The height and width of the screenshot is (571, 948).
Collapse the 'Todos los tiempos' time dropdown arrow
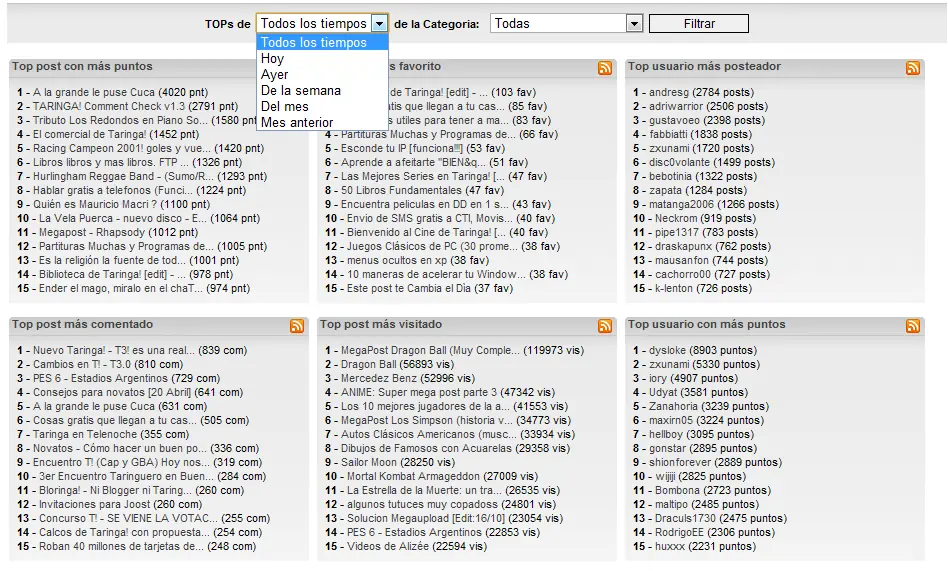(379, 24)
